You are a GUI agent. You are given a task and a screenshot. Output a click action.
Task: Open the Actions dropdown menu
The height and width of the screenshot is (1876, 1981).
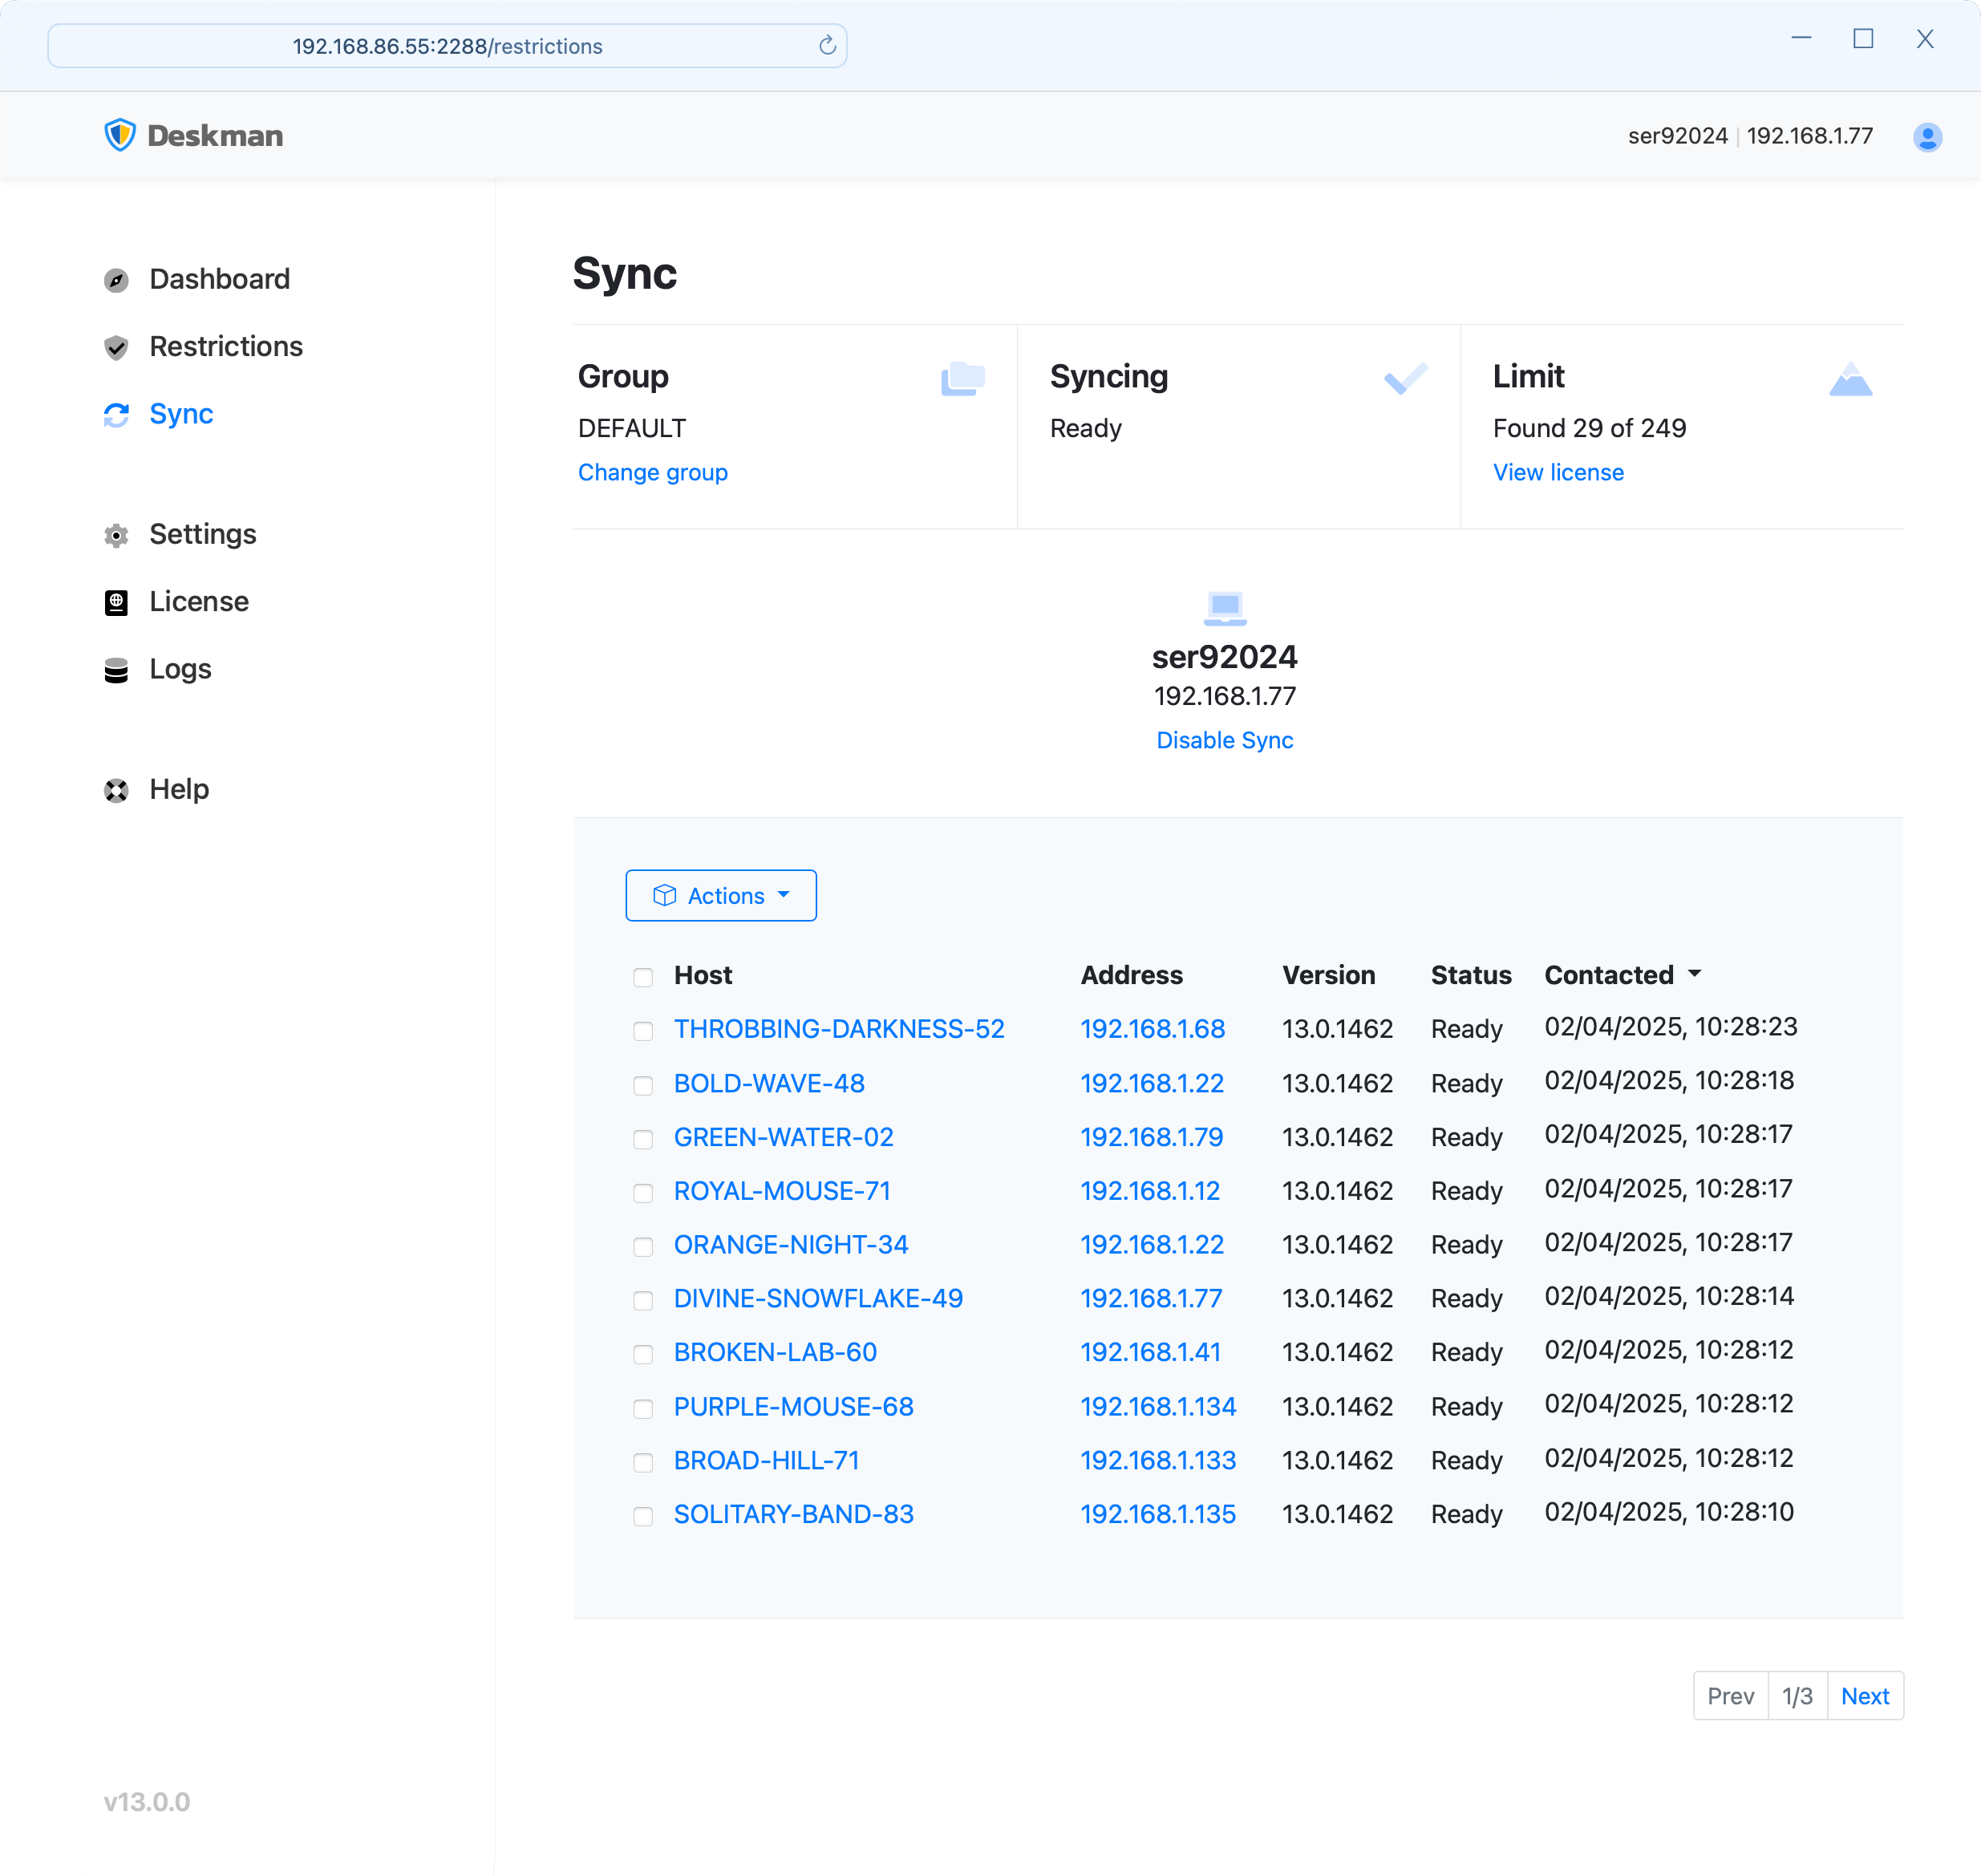tap(720, 895)
